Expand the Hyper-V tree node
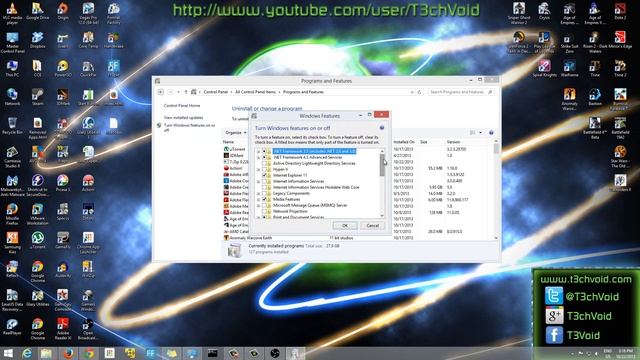The height and width of the screenshot is (360, 640). [258, 169]
